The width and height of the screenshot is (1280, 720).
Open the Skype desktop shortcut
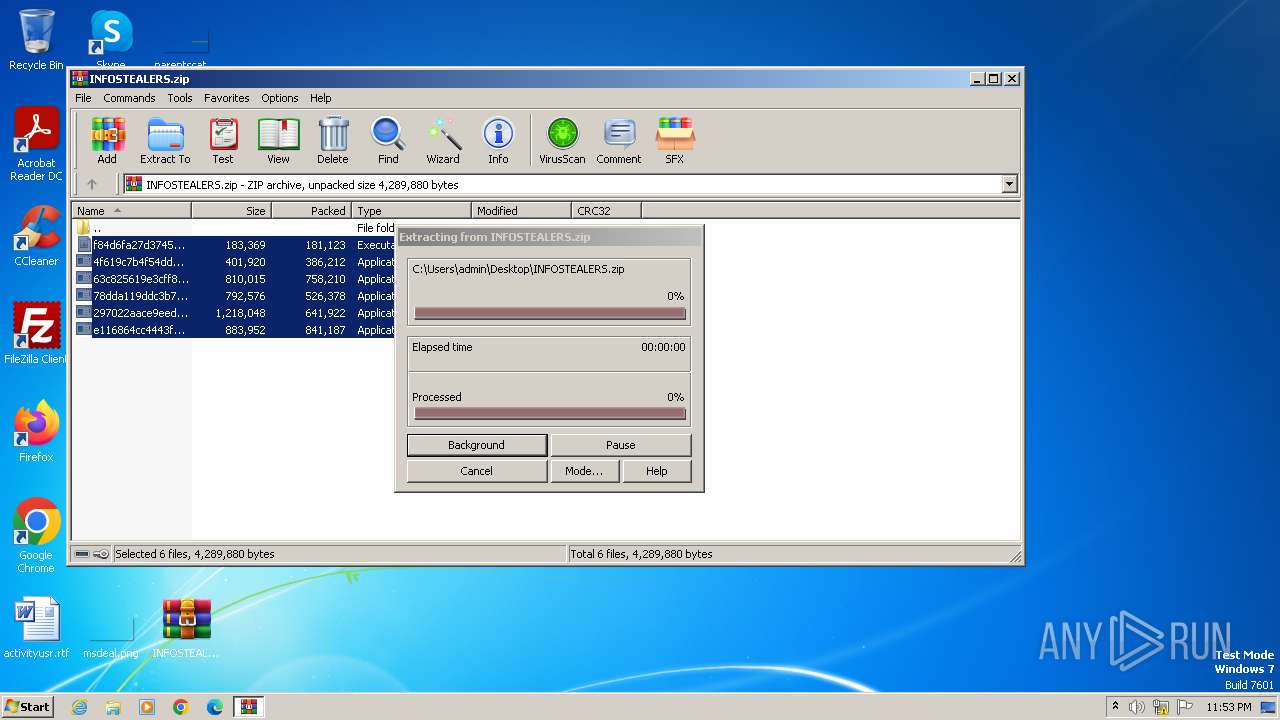pos(110,40)
